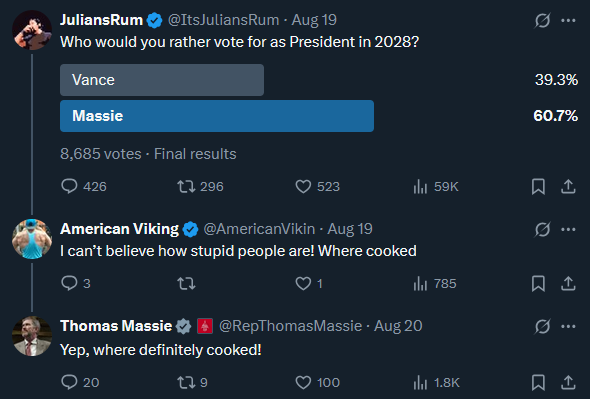This screenshot has width=590, height=399.
Task: Like Thomas Massie's reply with 100 likes
Action: coord(317,382)
